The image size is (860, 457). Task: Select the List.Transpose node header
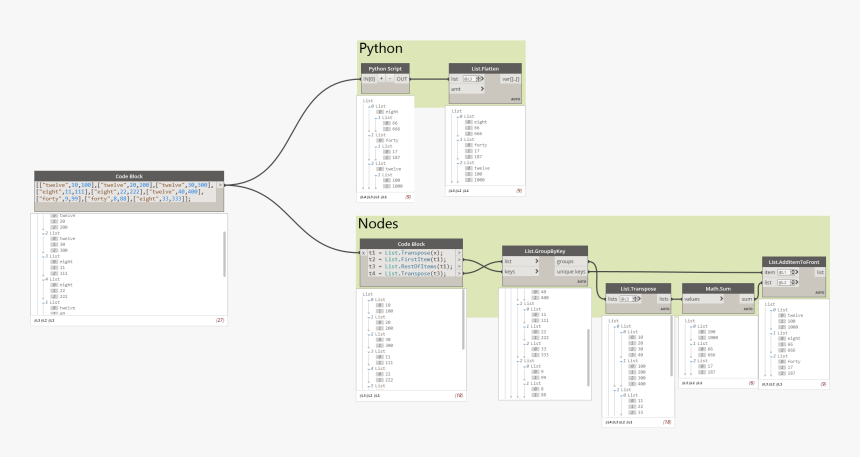[x=638, y=289]
